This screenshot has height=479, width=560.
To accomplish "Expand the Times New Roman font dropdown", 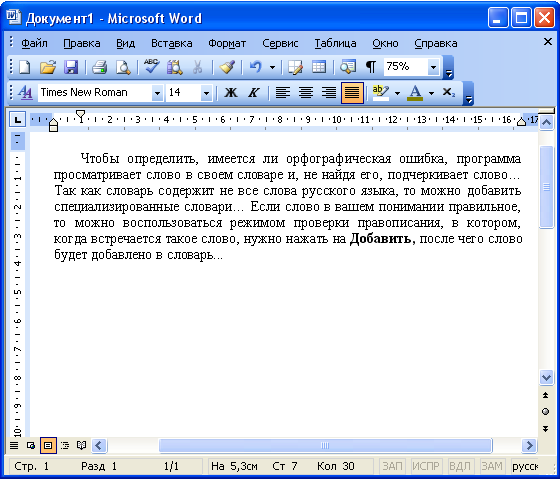I will tap(157, 93).
